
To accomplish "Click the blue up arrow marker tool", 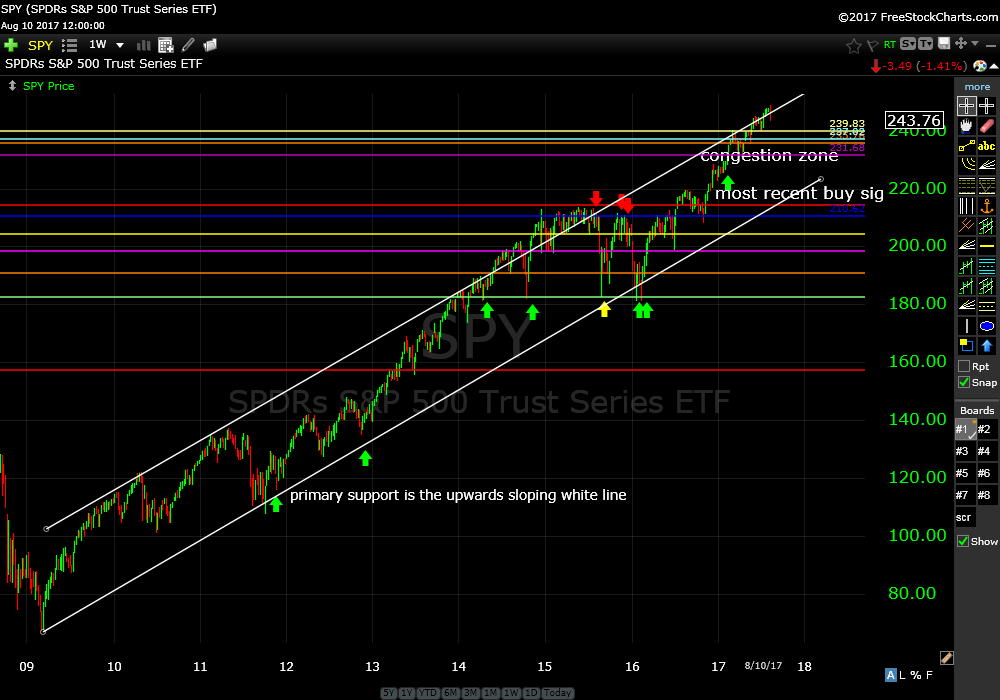I will point(987,346).
